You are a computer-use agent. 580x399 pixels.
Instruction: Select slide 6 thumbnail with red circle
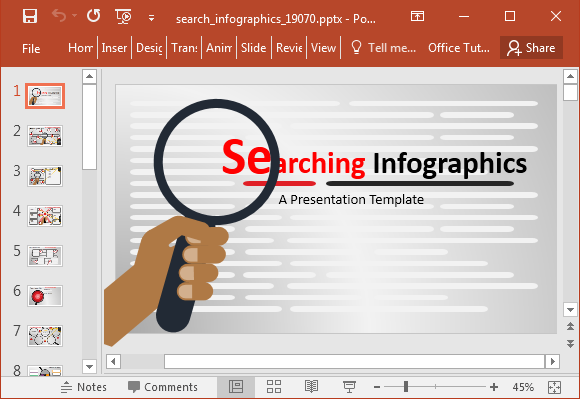click(45, 296)
